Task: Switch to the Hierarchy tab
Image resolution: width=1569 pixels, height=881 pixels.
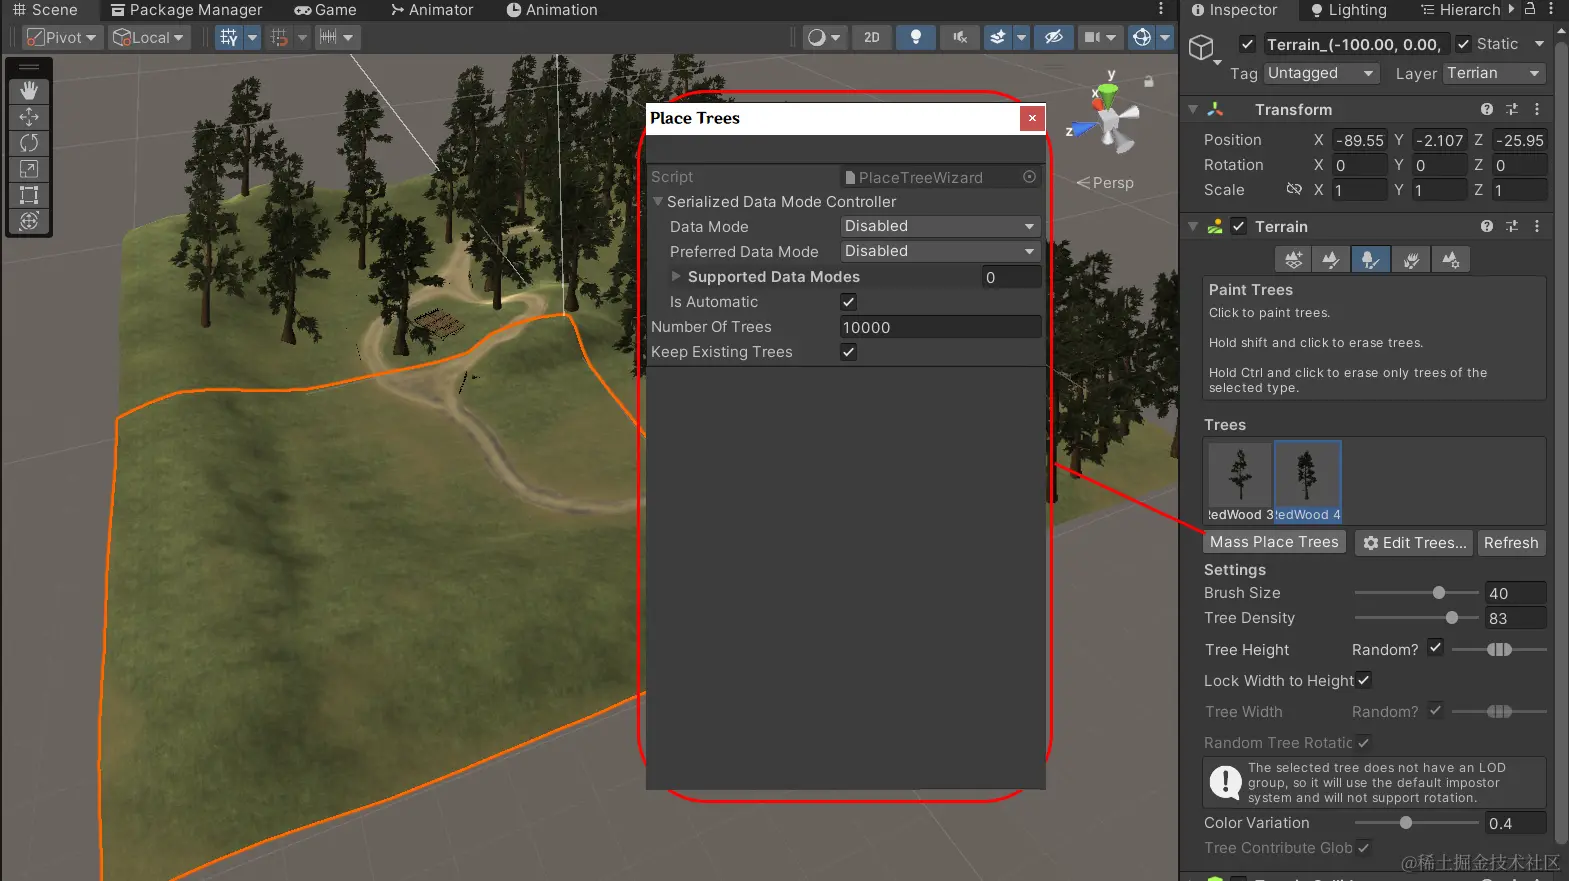Action: click(x=1461, y=10)
